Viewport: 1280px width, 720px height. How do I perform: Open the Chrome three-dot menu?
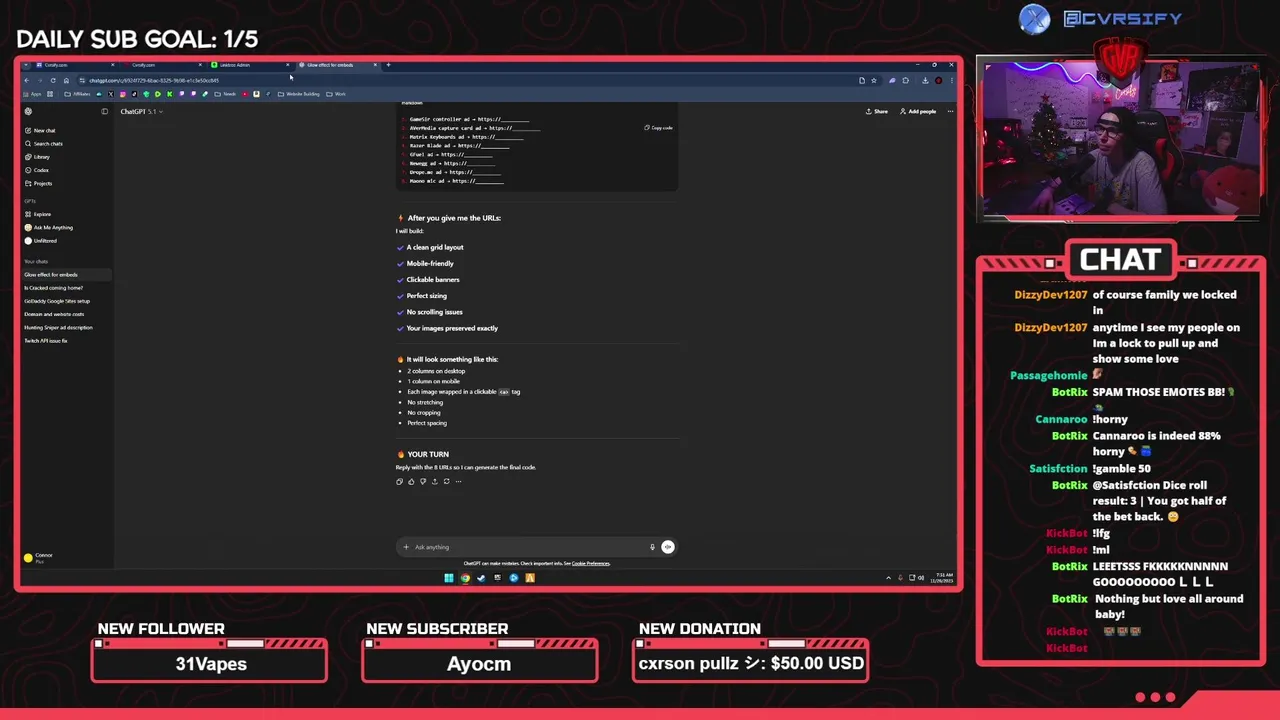(x=952, y=80)
